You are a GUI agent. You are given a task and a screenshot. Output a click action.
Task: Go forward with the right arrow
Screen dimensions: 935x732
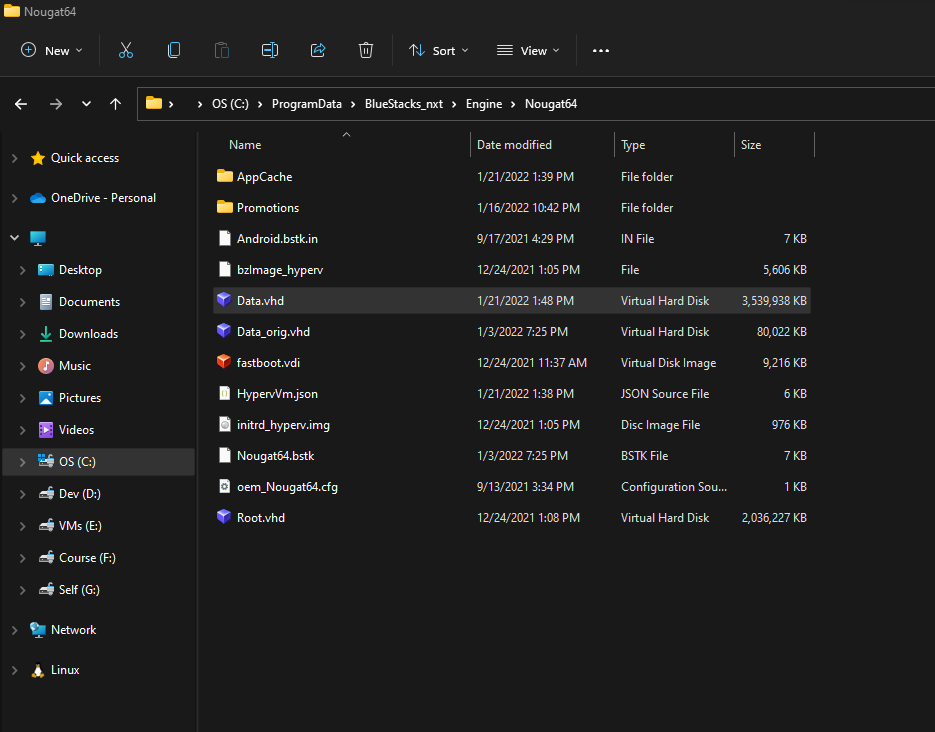55,104
